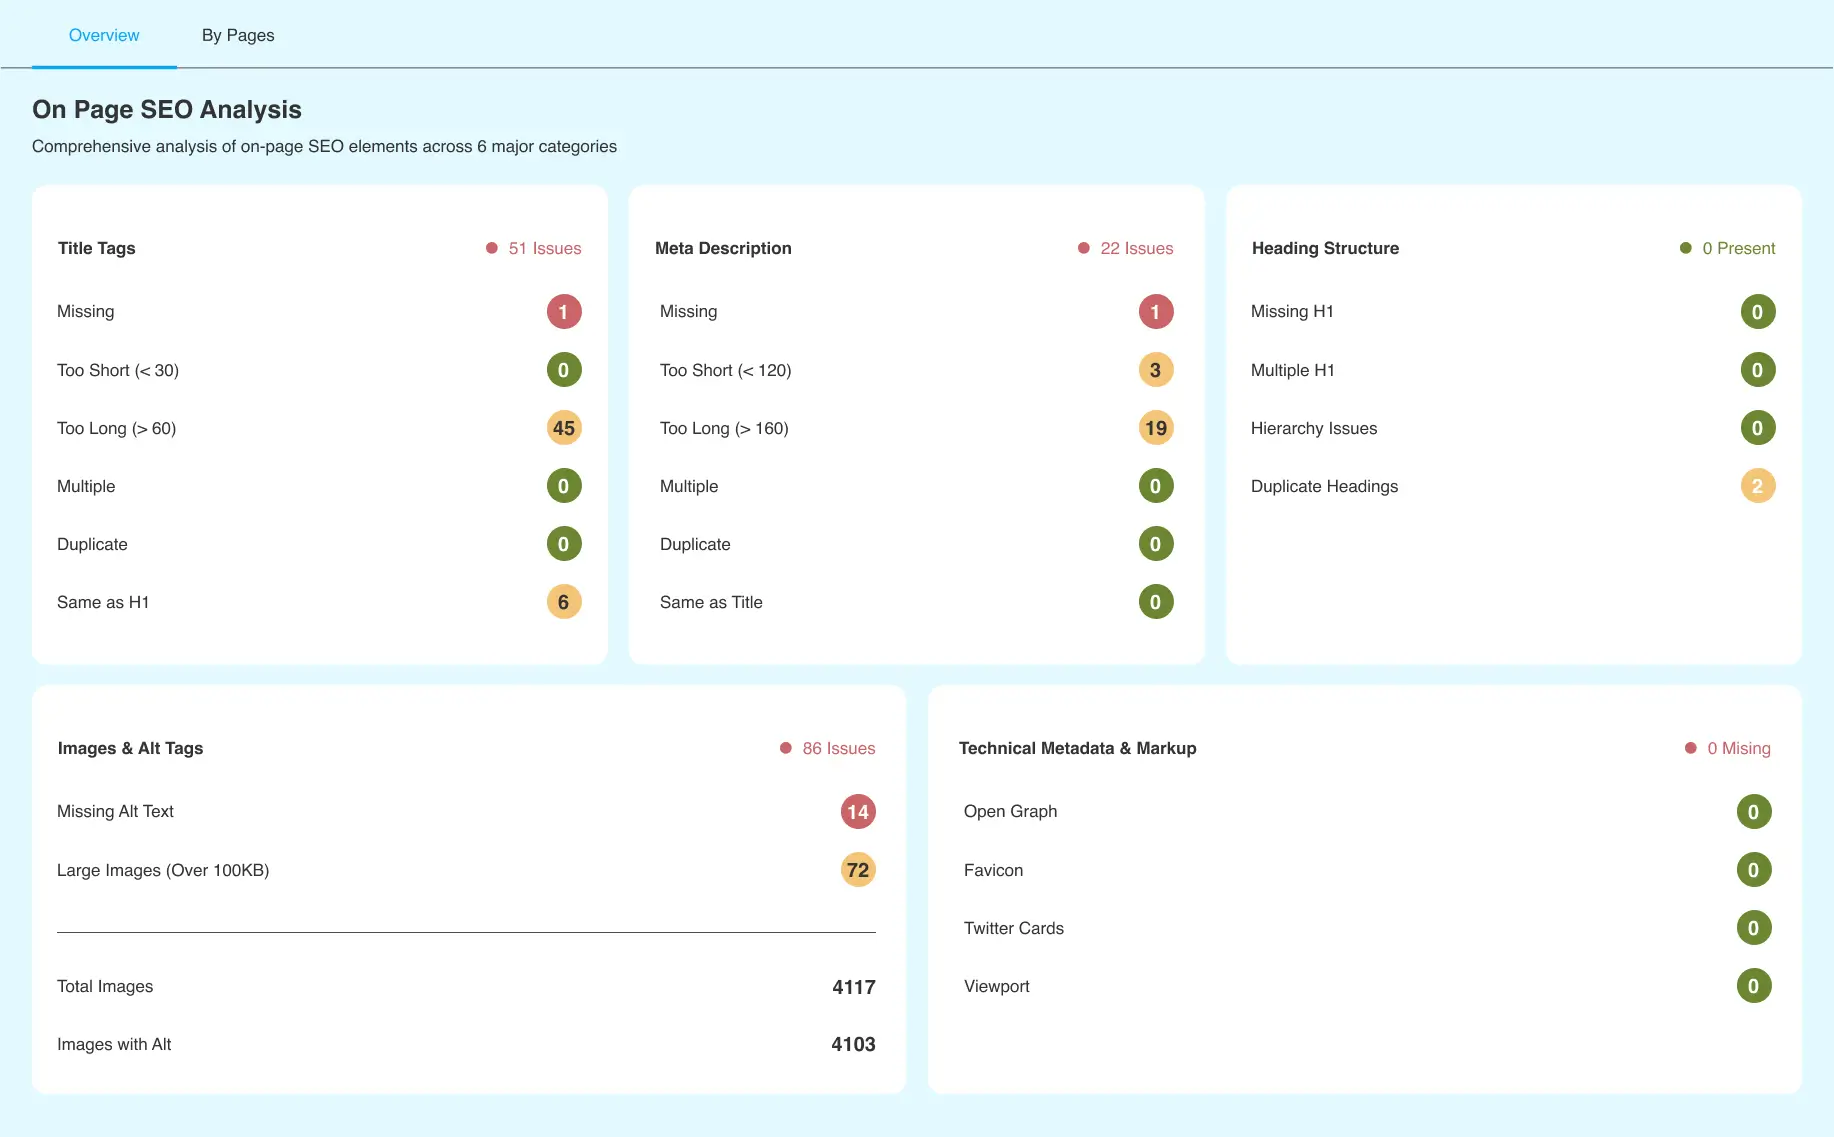
Task: Click the Twitter Cards row label
Action: pos(1013,928)
